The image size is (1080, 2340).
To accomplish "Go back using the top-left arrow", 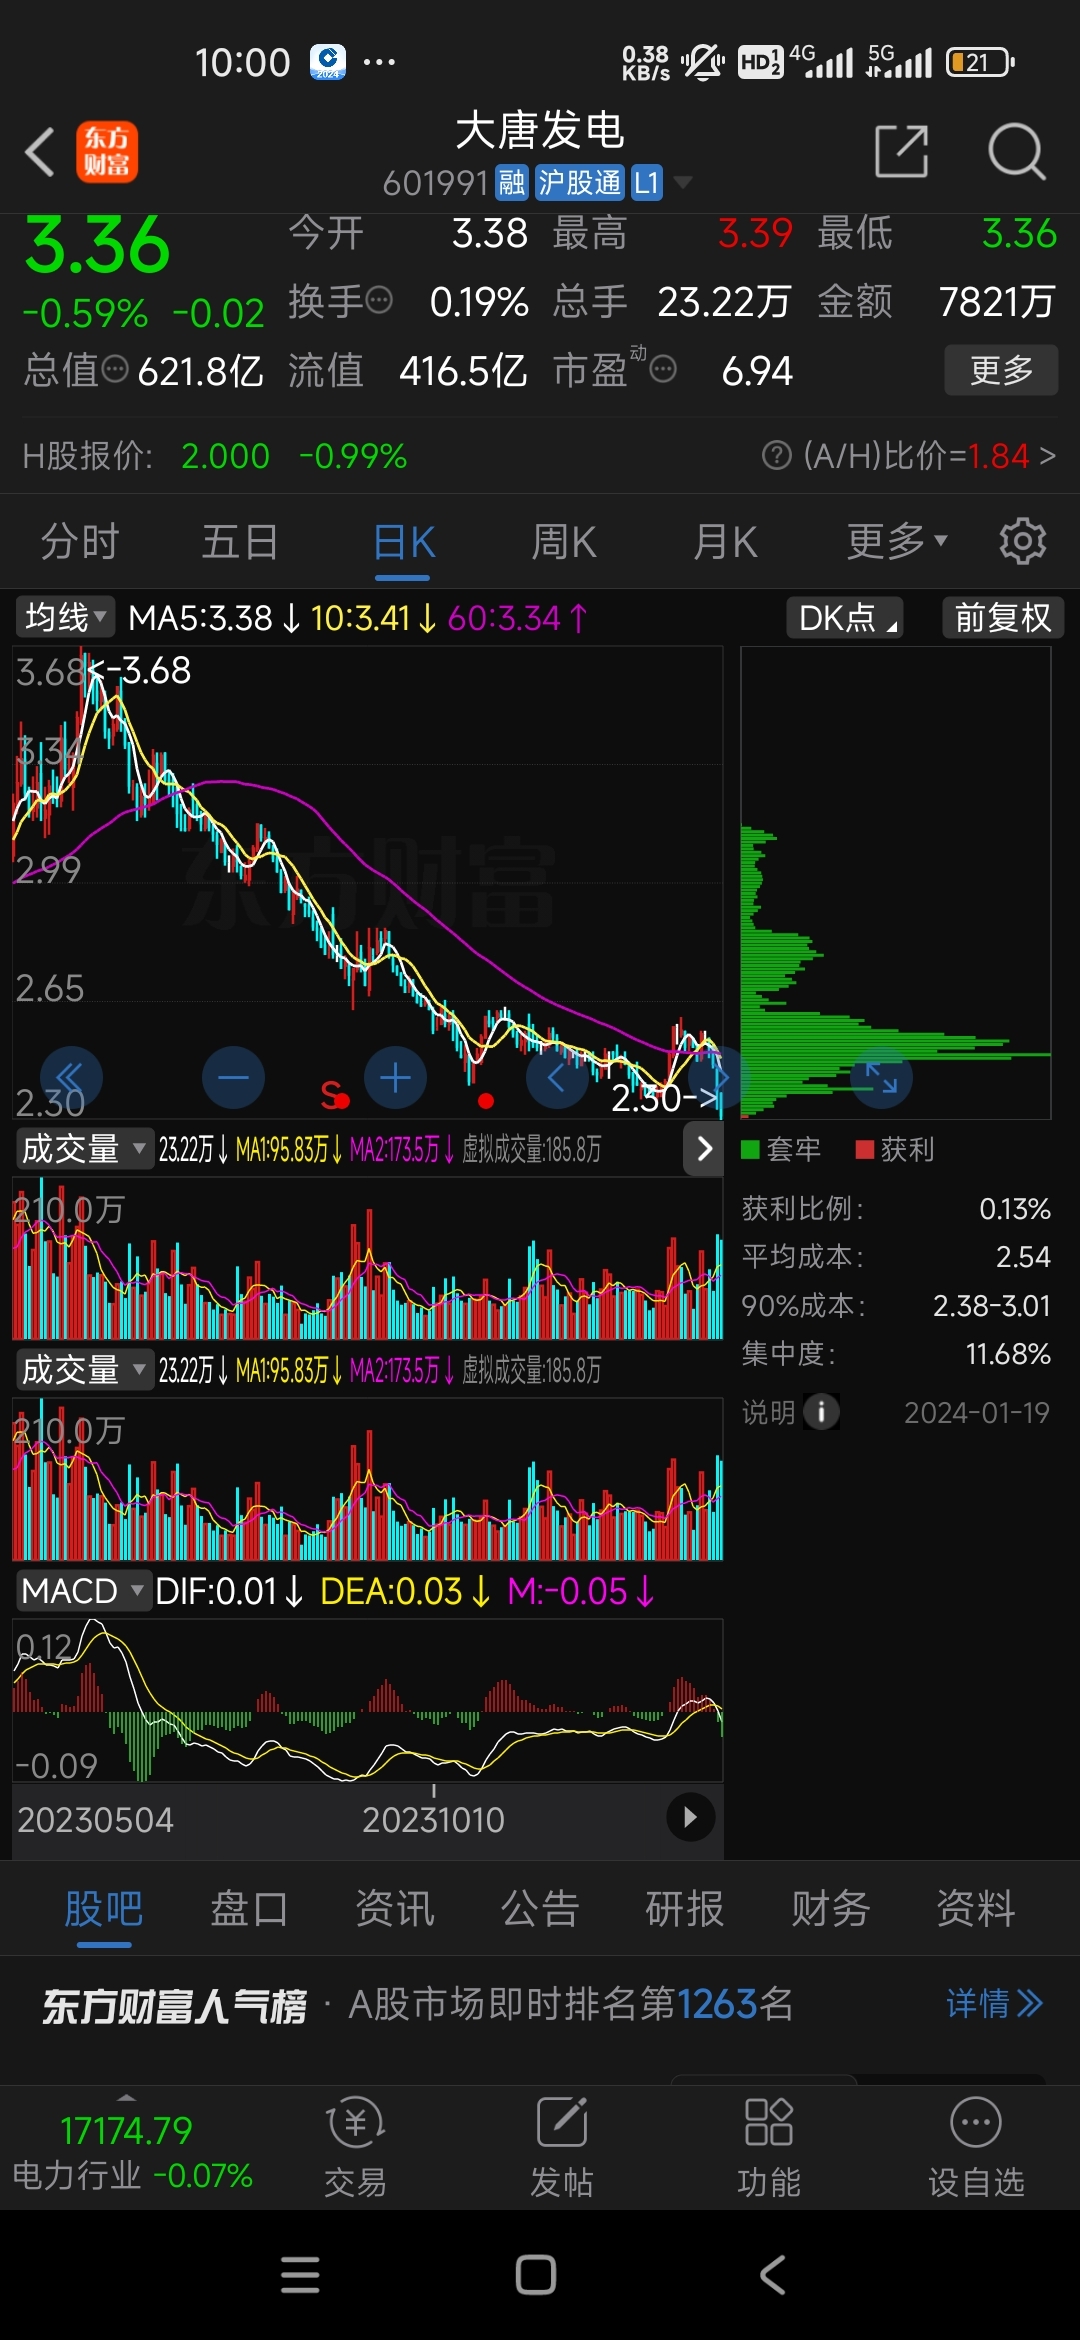I will pos(40,152).
